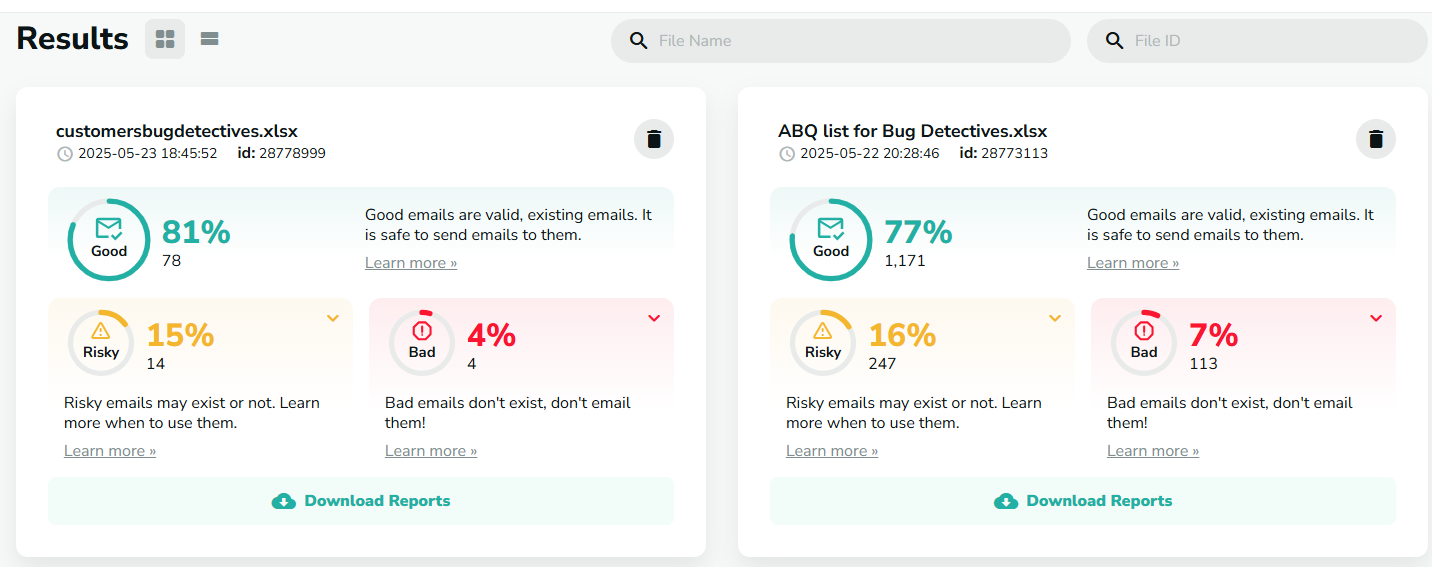Image resolution: width=1432 pixels, height=567 pixels.
Task: Delete ABQ list for Bug Detectives.xlsx file
Action: click(1376, 139)
